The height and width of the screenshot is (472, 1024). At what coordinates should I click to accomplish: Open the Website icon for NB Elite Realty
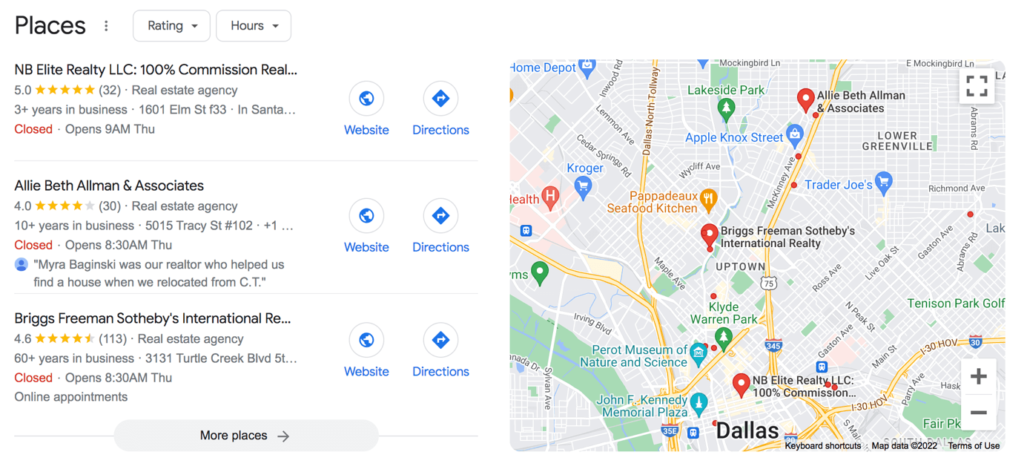tap(366, 99)
